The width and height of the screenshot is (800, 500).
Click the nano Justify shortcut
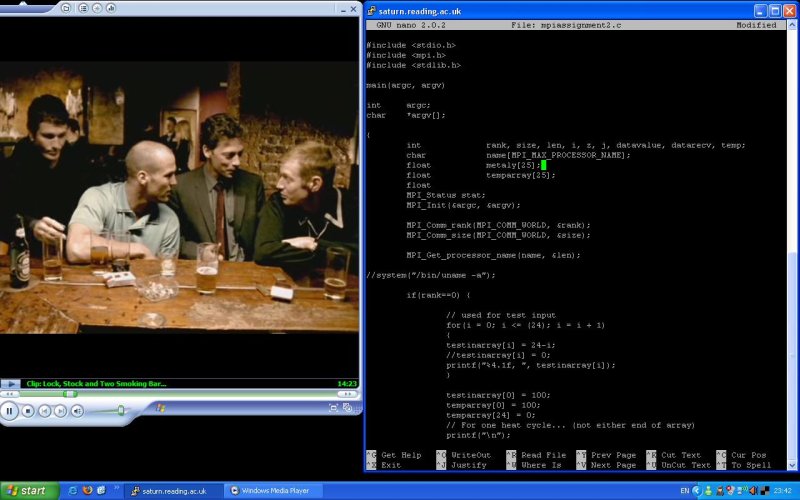point(468,465)
